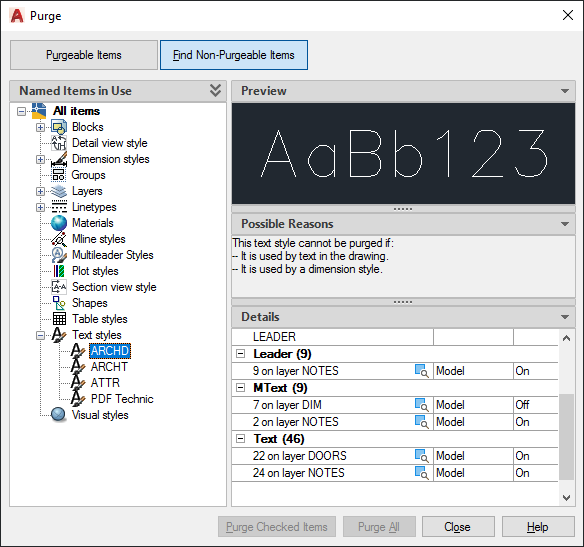The height and width of the screenshot is (547, 584).
Task: Click the Blocks category icon
Action: [x=59, y=127]
